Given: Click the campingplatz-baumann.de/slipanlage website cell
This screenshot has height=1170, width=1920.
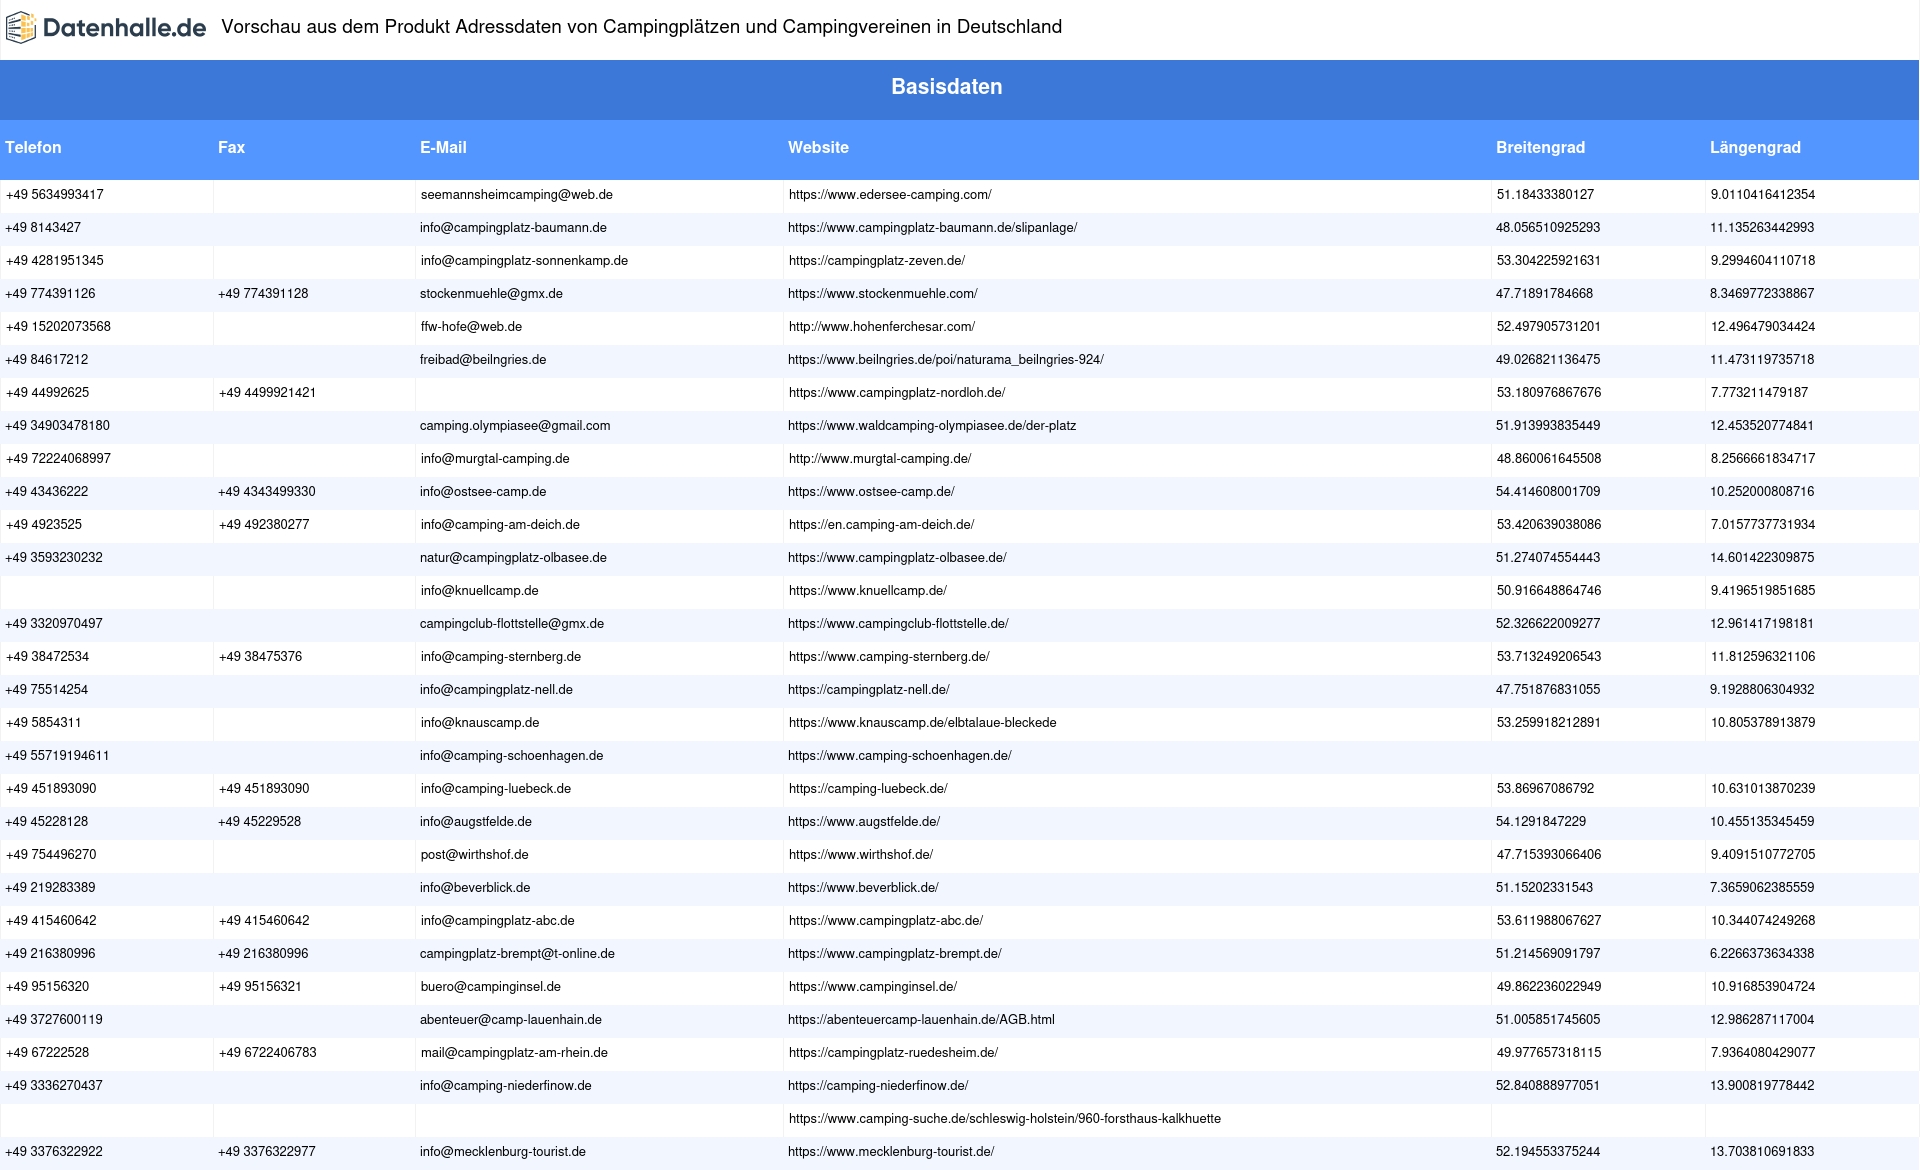Looking at the screenshot, I should (x=932, y=228).
